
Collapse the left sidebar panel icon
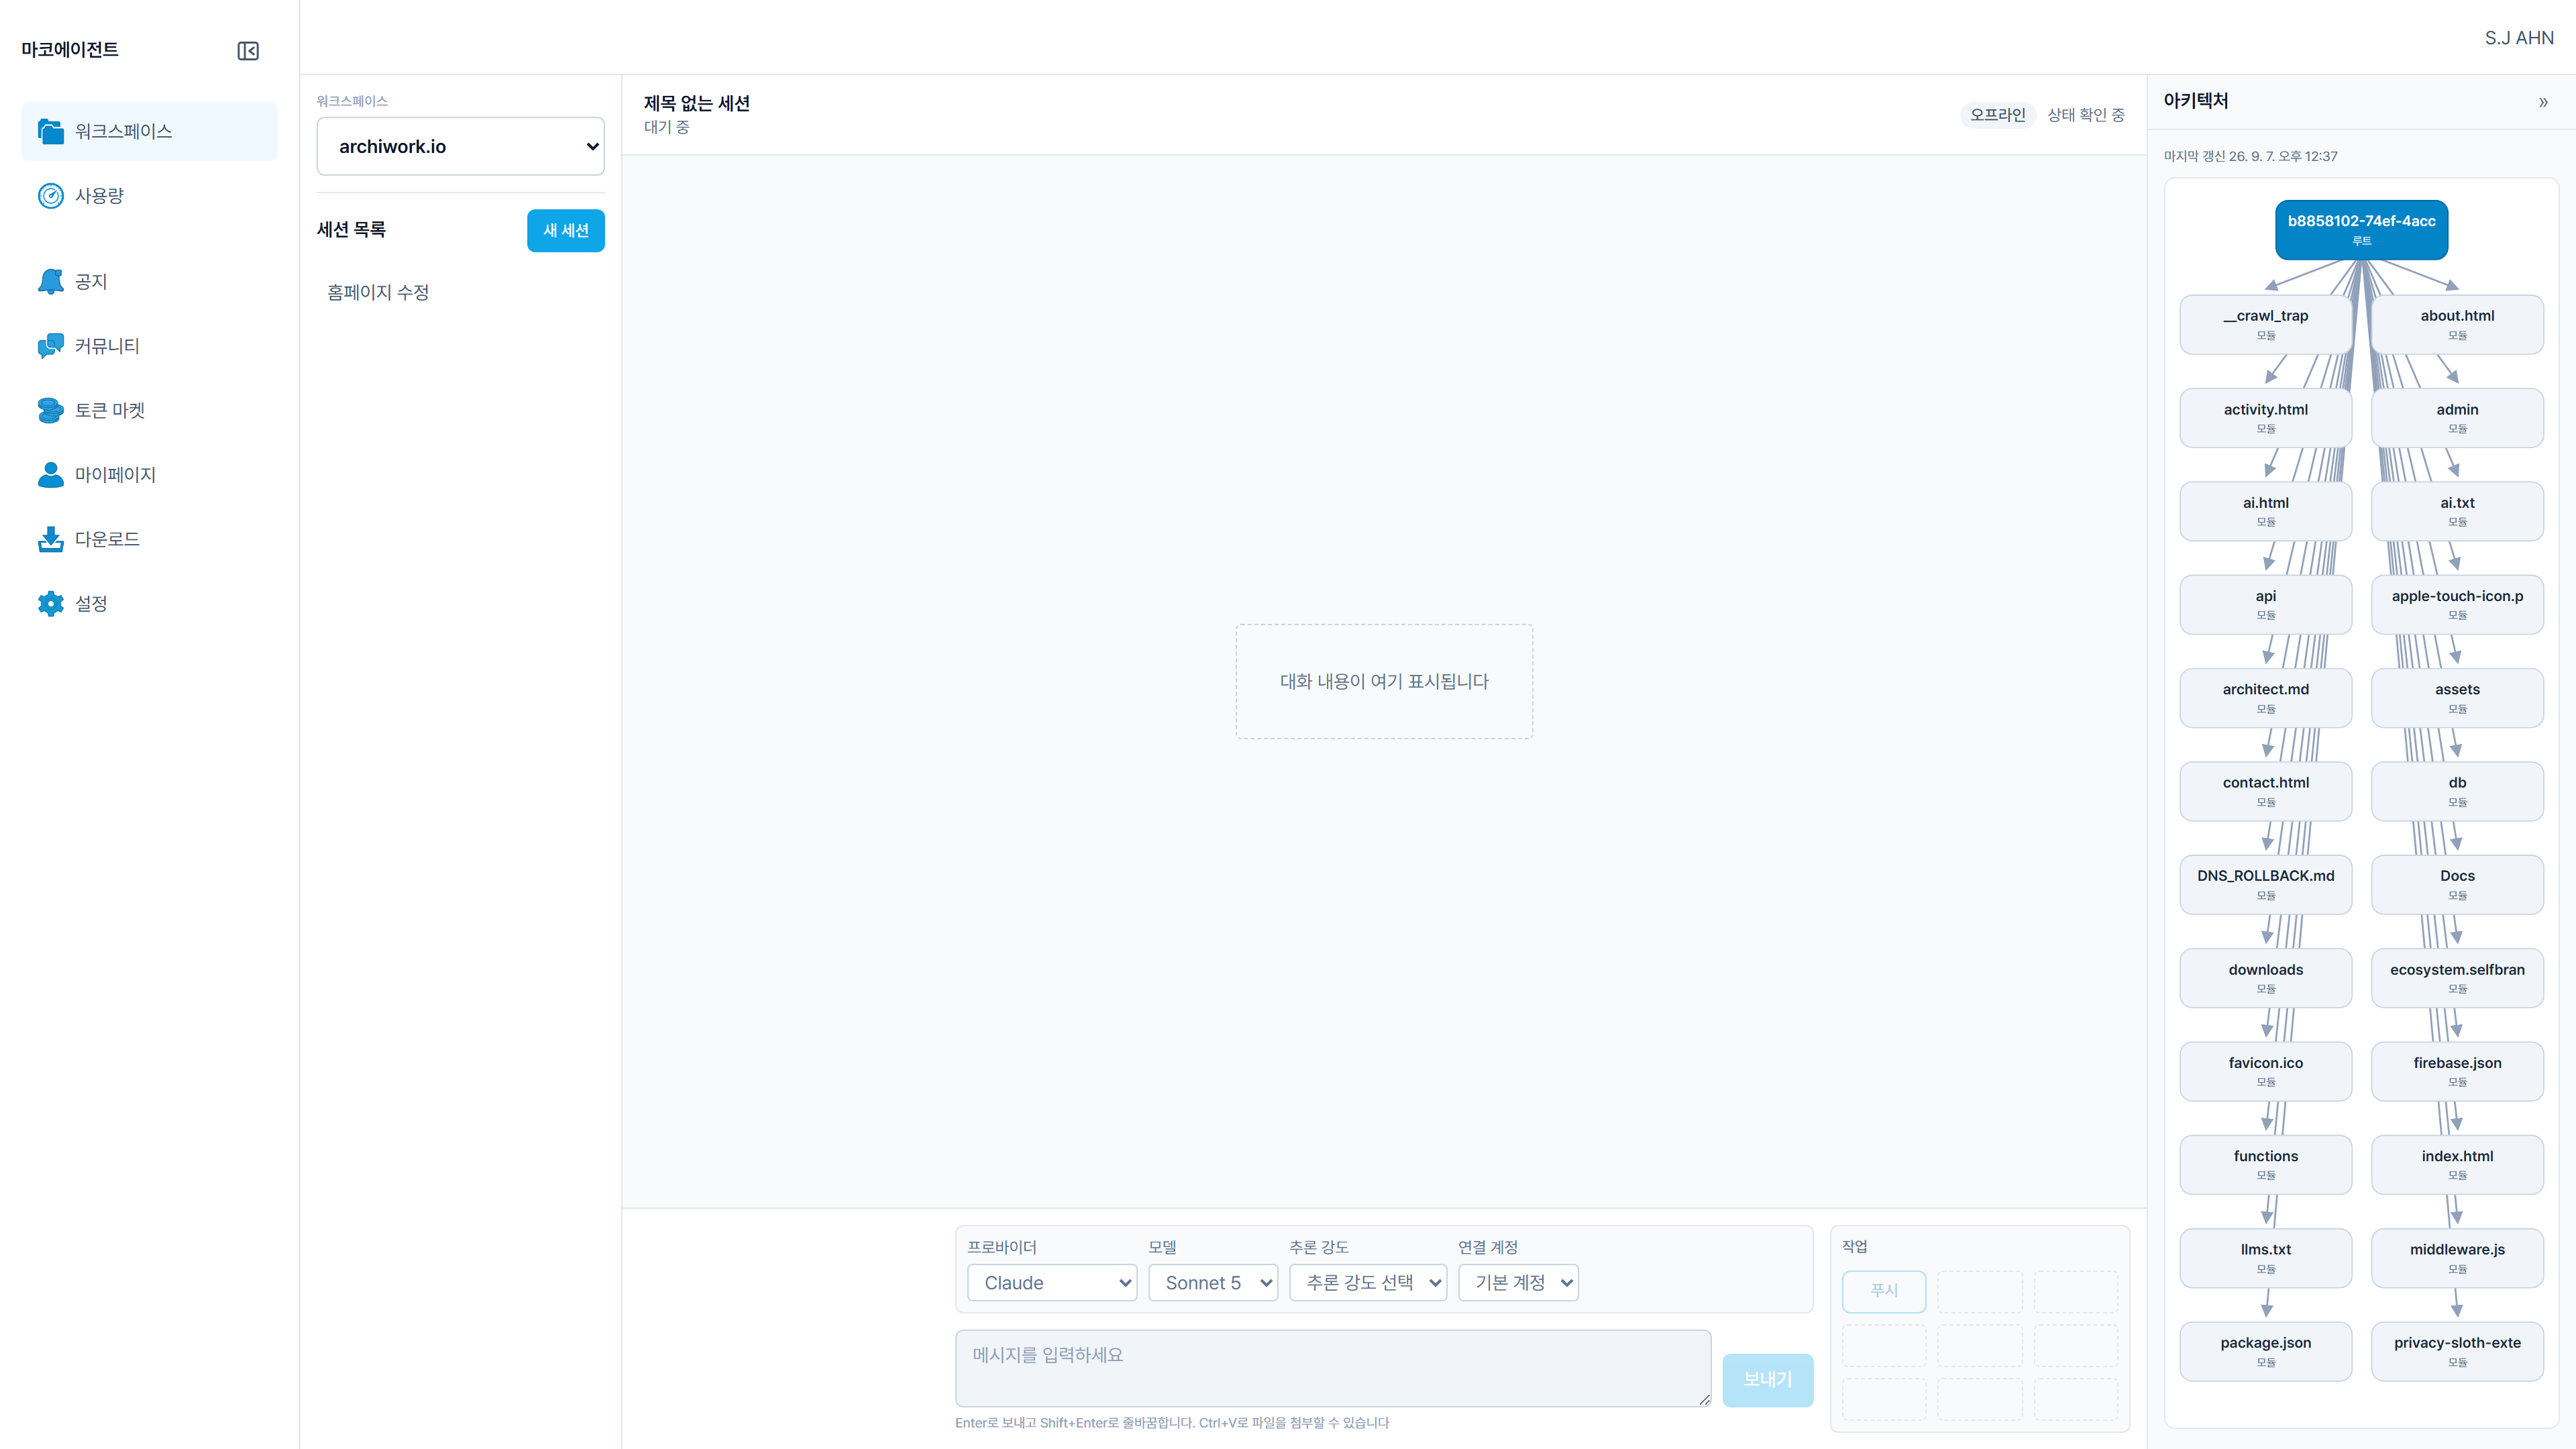[x=248, y=51]
